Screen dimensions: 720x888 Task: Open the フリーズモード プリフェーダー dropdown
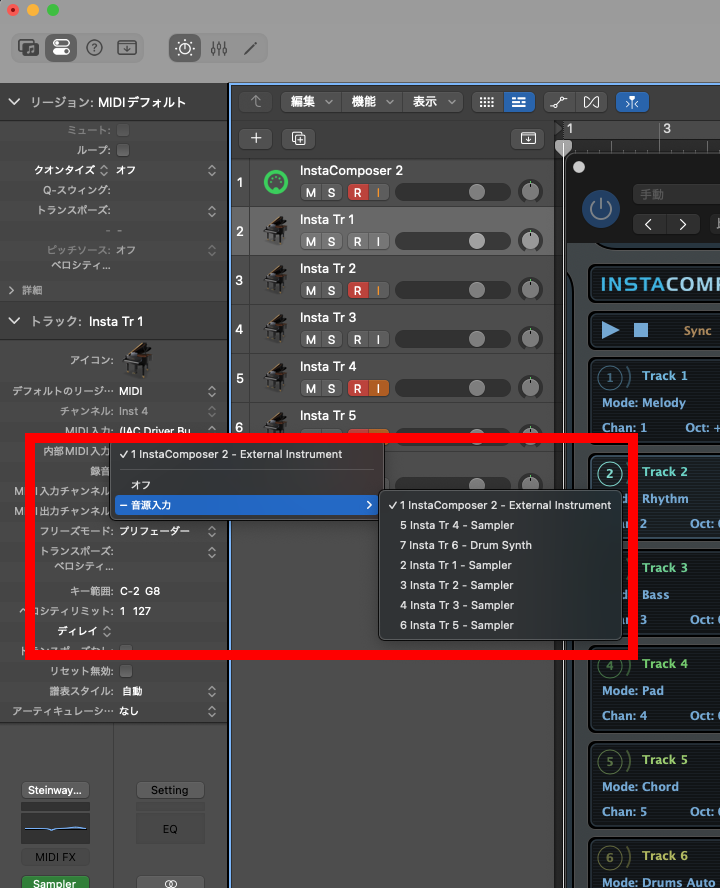pos(167,531)
